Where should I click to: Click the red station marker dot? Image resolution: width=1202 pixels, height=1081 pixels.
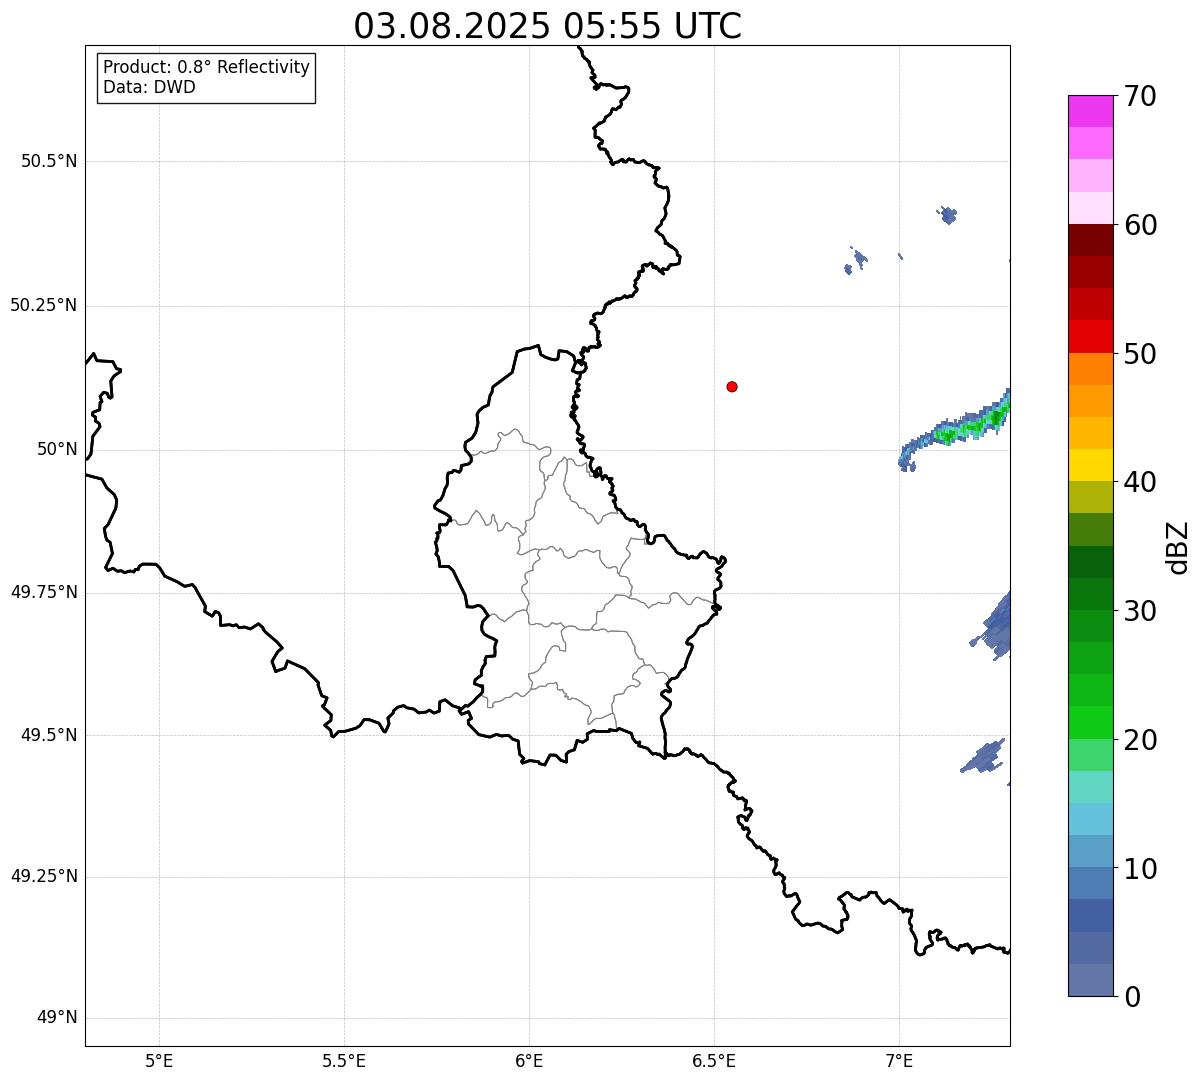point(732,386)
